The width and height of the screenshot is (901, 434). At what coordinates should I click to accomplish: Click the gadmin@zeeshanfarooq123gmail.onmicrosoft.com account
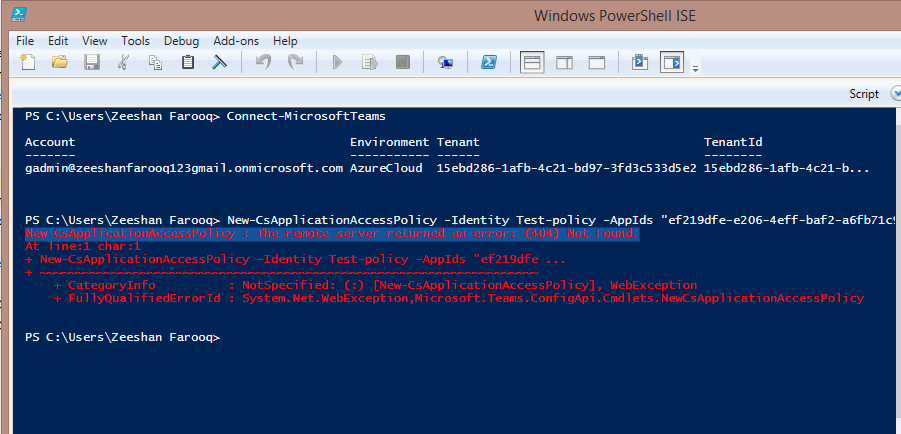184,168
